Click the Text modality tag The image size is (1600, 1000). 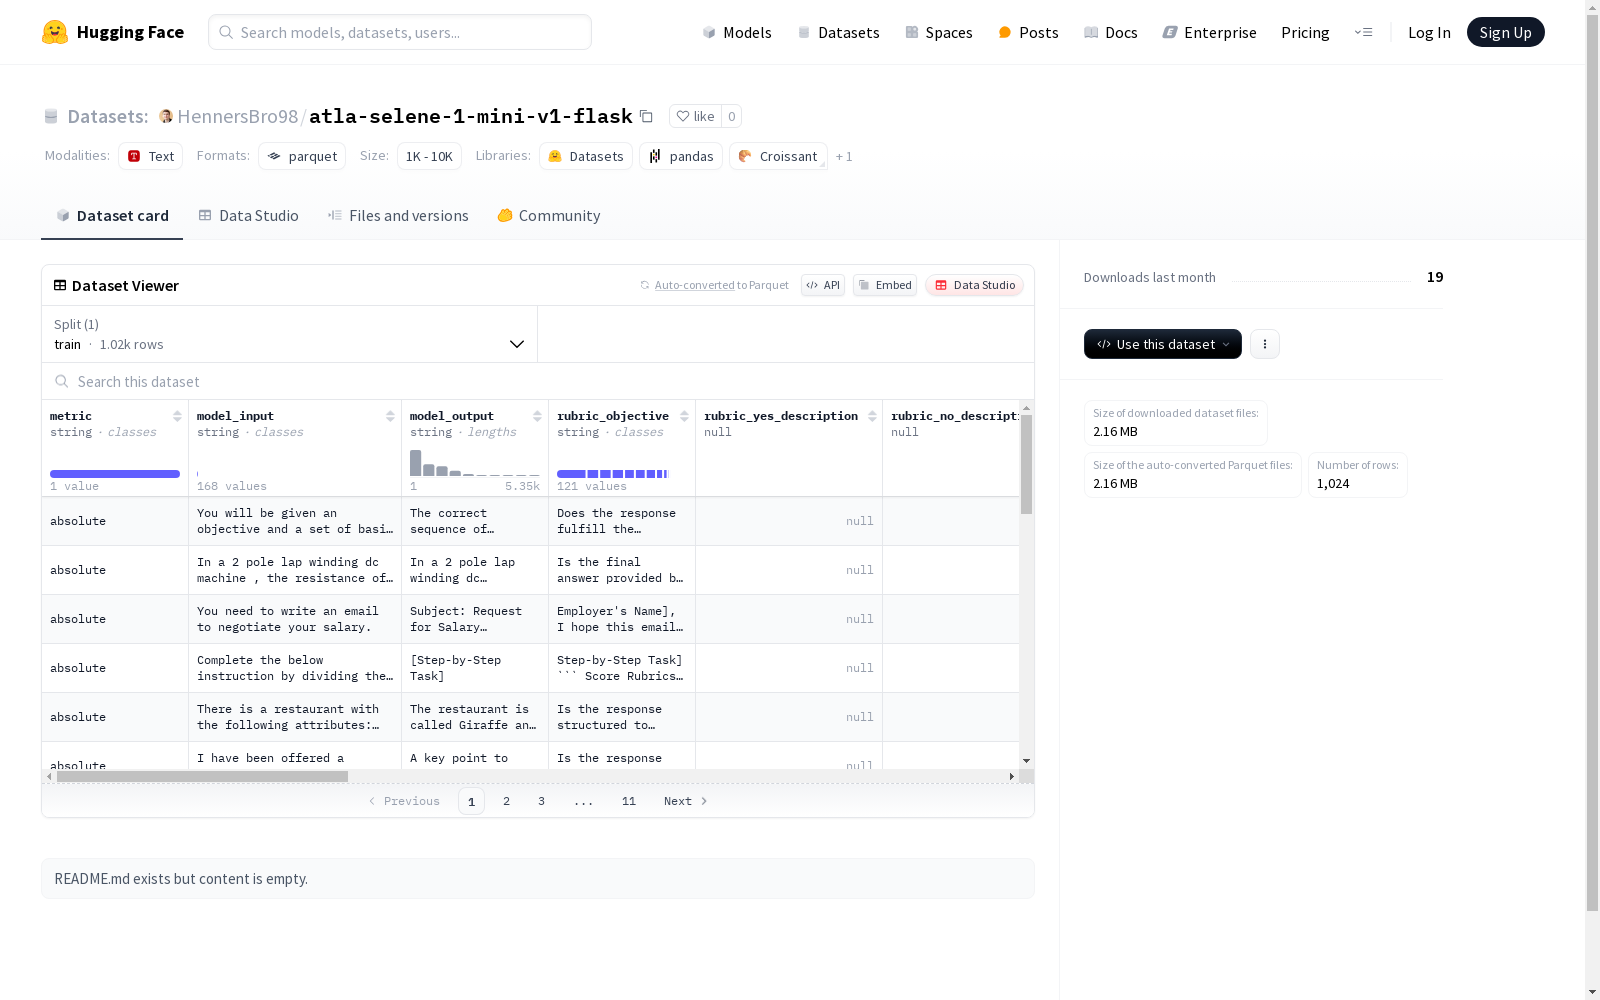coord(151,156)
